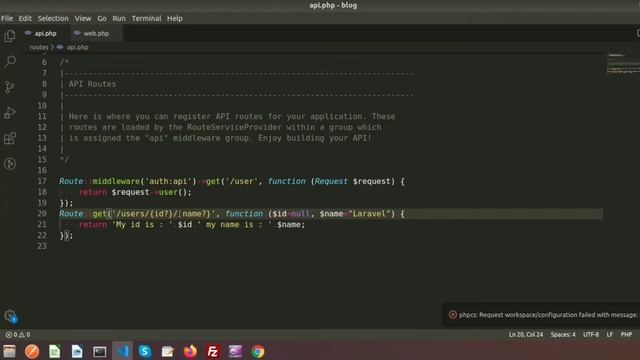Click the word 'middleware' on line 17
This screenshot has width=640, height=360.
(116, 181)
